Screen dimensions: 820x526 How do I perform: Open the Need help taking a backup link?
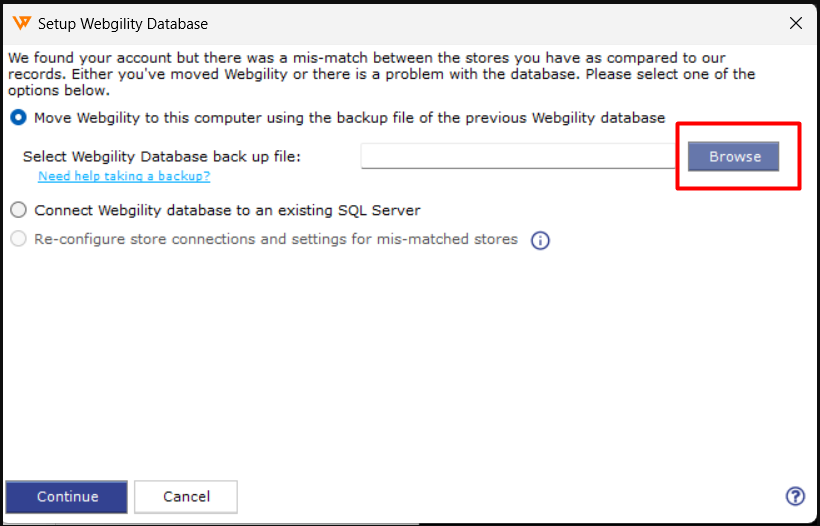124,176
